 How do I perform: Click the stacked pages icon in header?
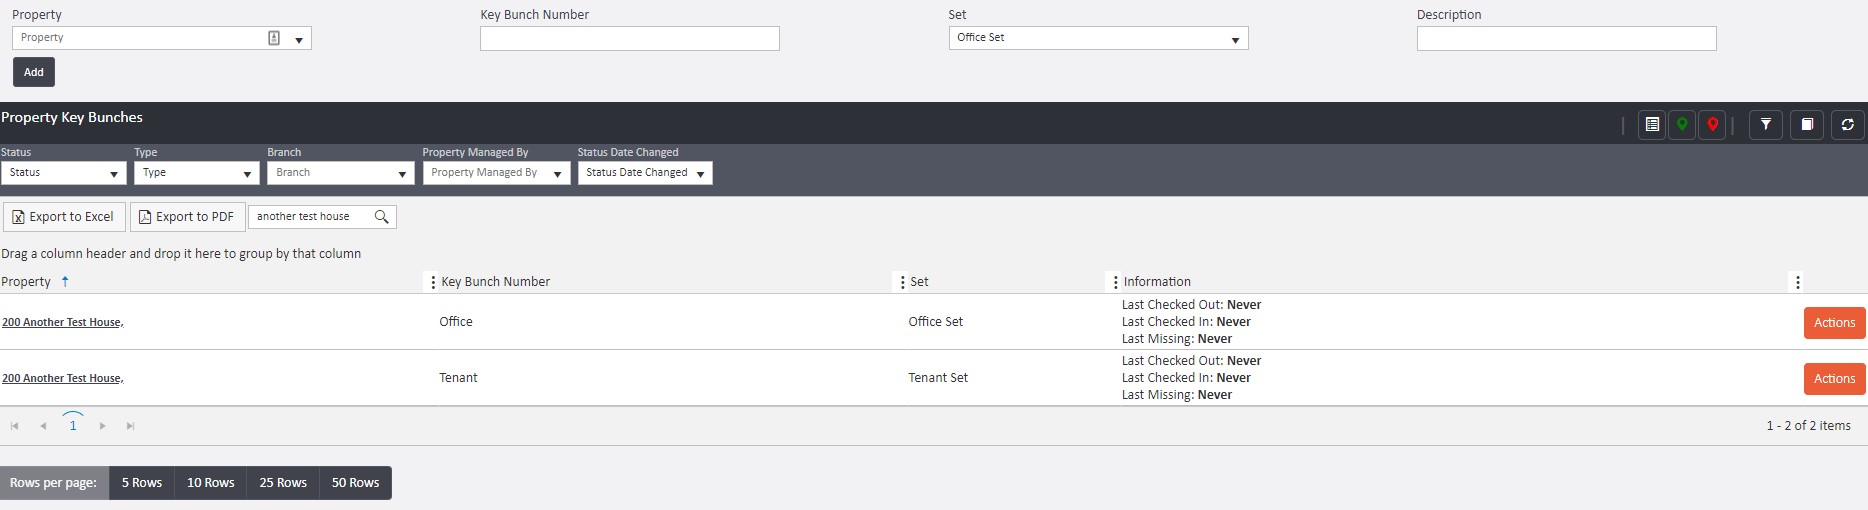click(1807, 125)
